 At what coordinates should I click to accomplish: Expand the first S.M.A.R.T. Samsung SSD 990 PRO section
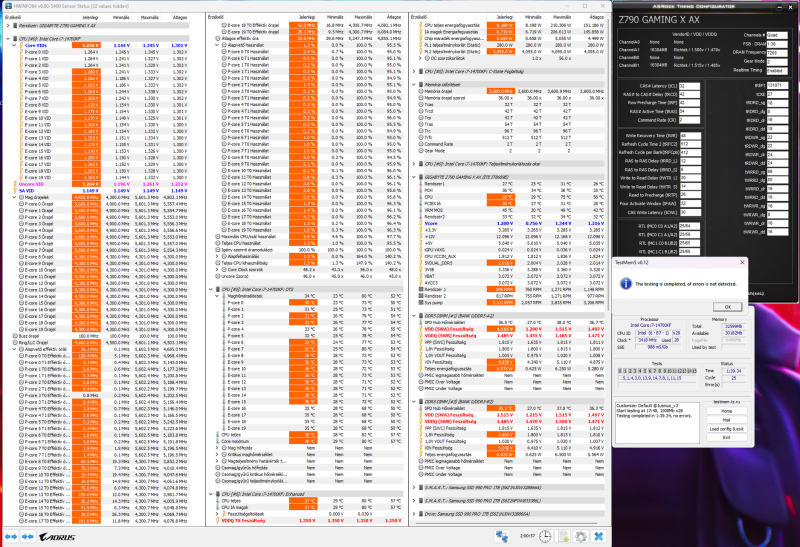414,487
